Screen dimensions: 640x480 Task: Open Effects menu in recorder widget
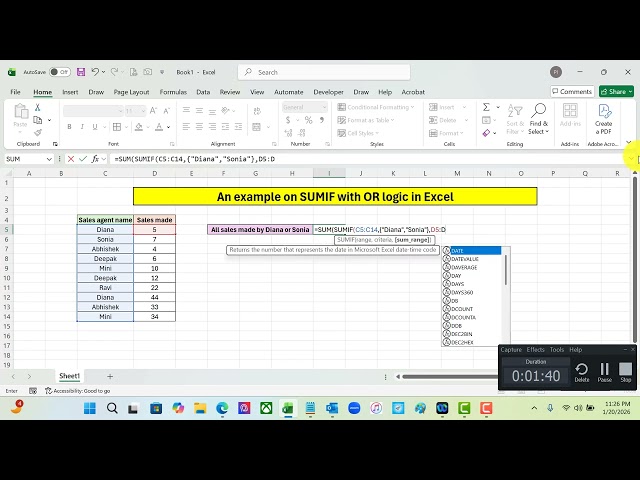coord(536,349)
